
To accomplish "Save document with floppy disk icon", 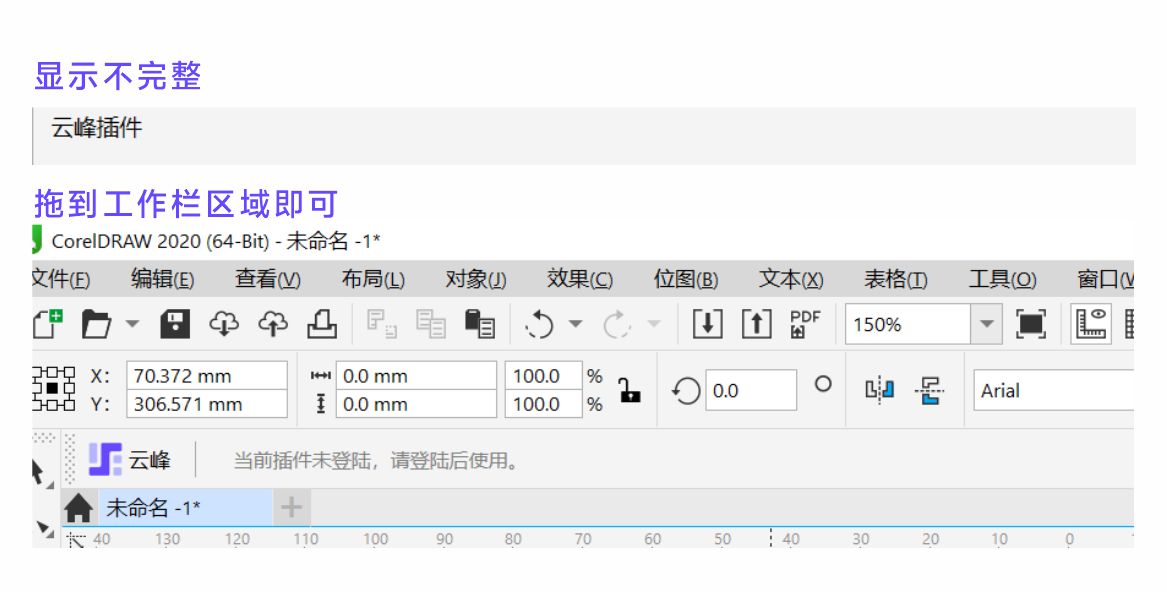I will pyautogui.click(x=175, y=325).
